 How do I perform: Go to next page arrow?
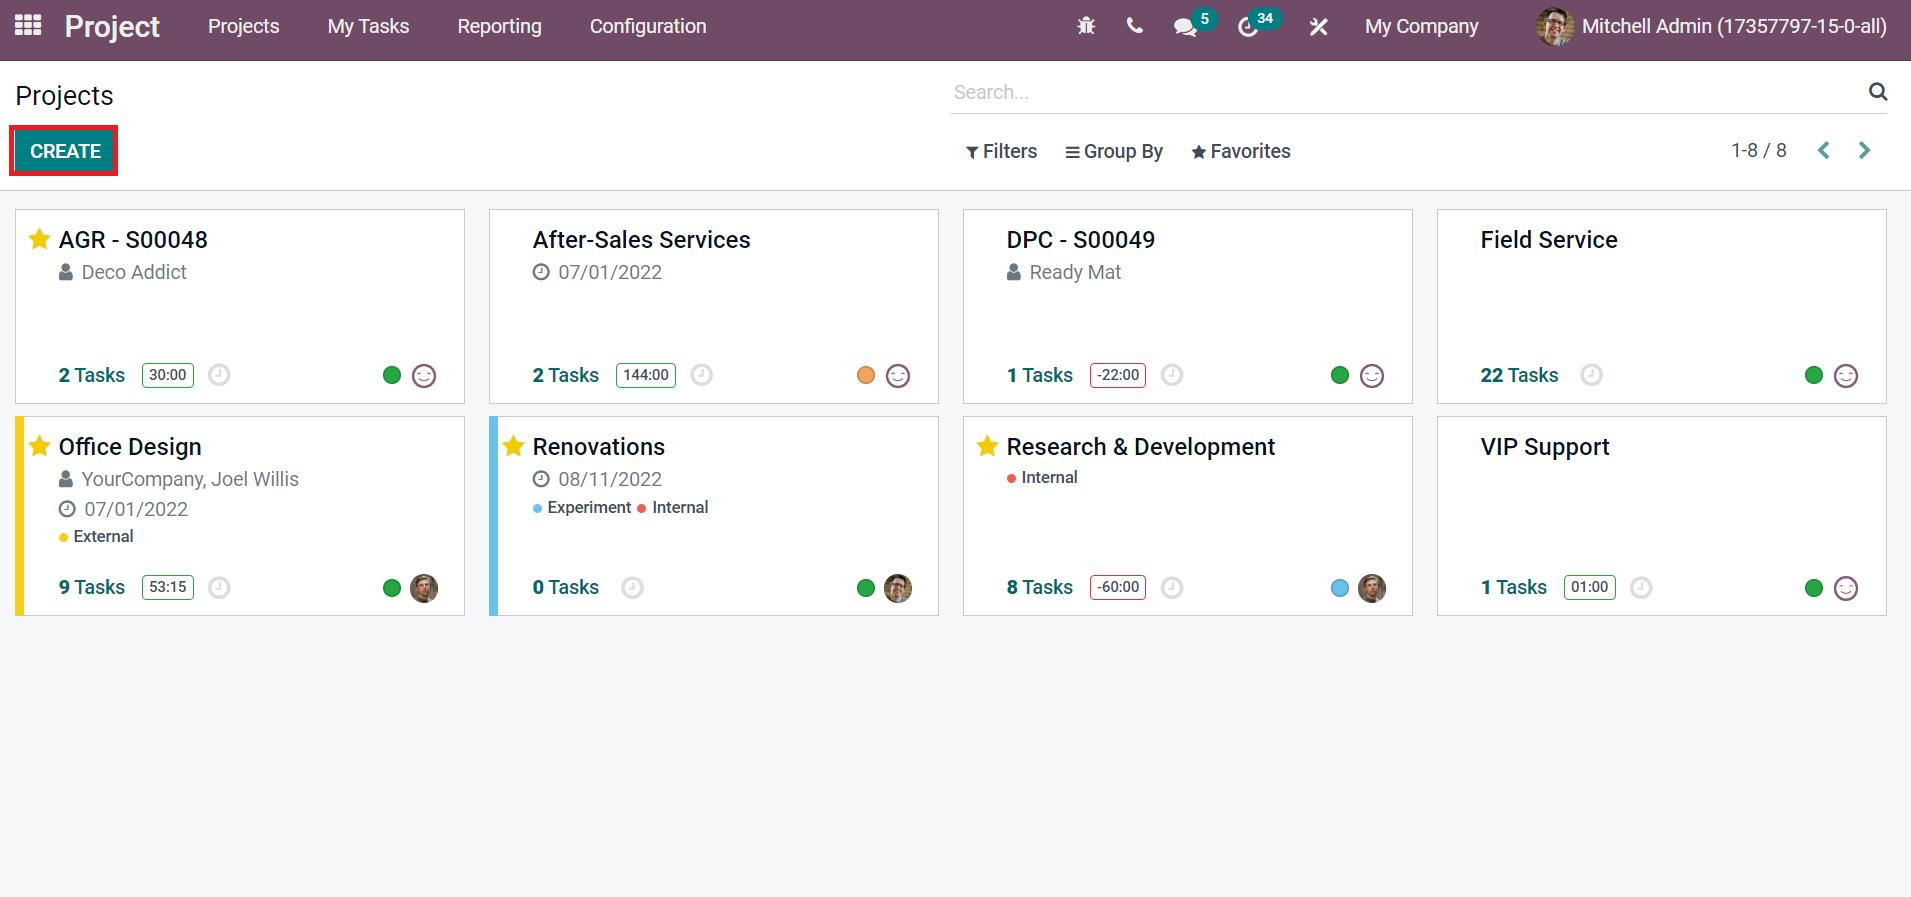1864,151
